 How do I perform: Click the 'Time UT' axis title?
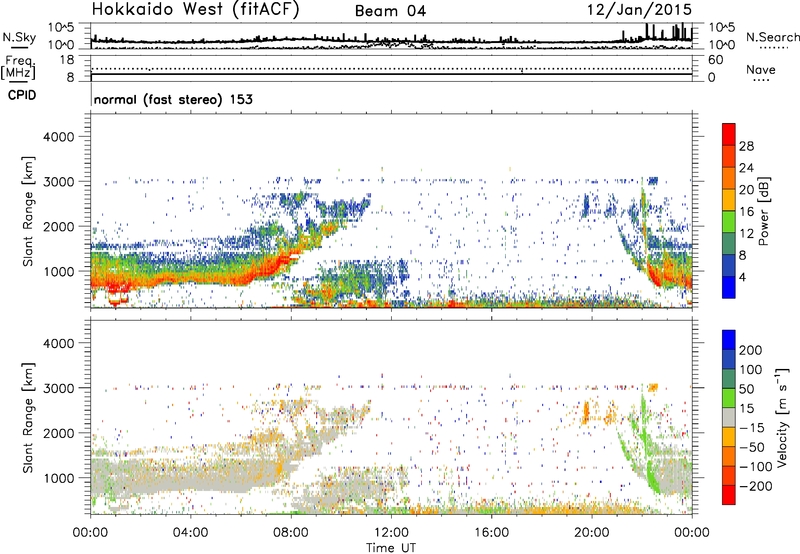(391, 548)
